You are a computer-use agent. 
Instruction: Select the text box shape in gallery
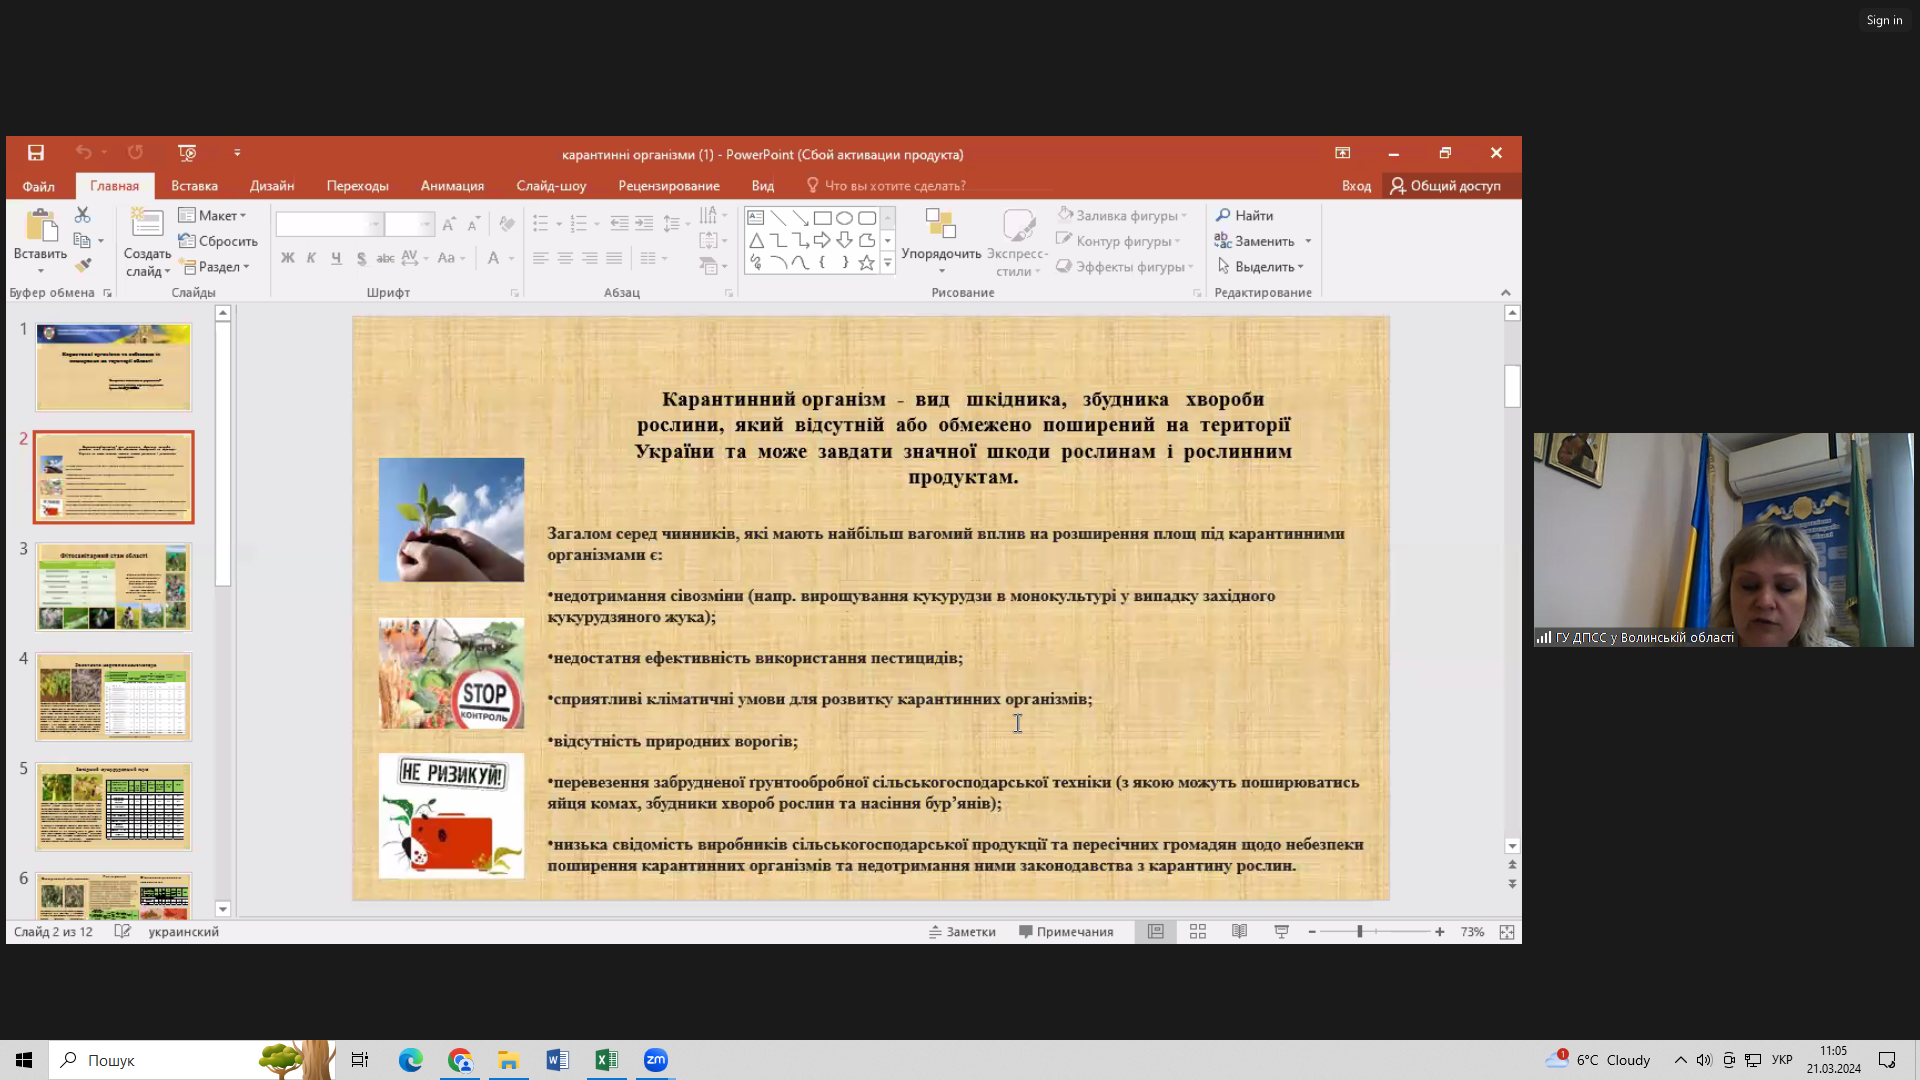pos(756,218)
